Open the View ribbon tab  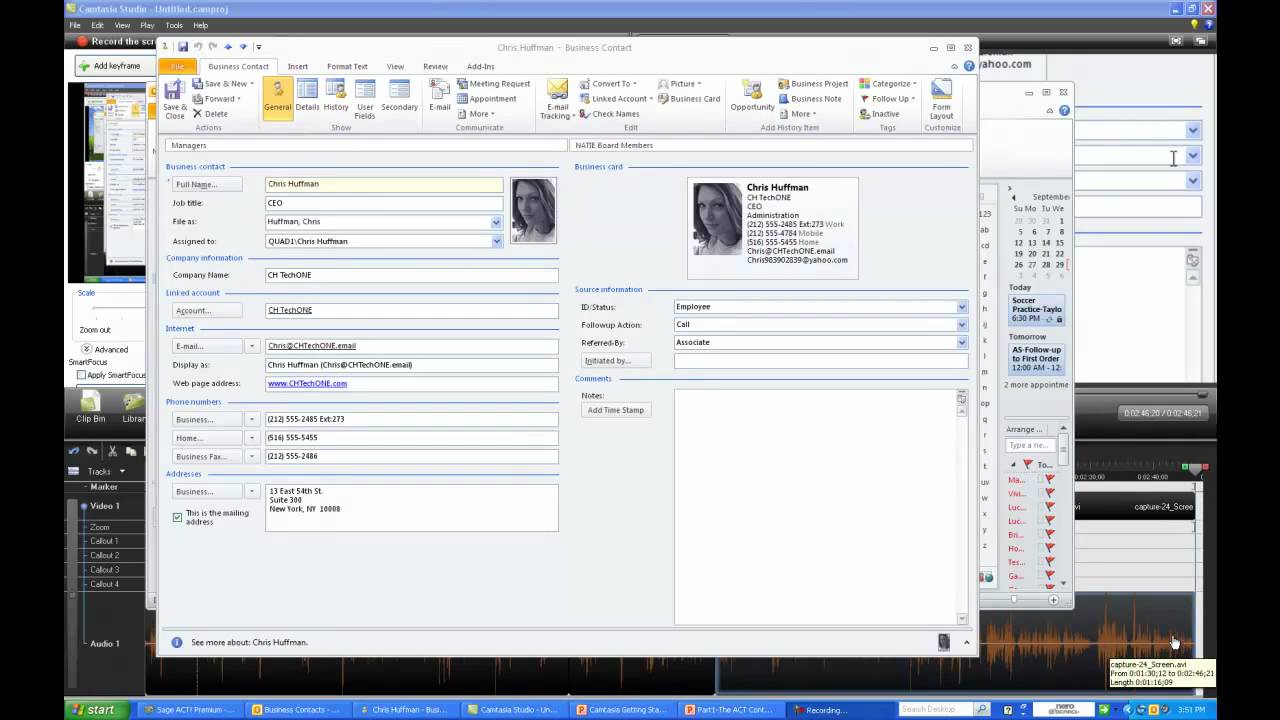(395, 66)
